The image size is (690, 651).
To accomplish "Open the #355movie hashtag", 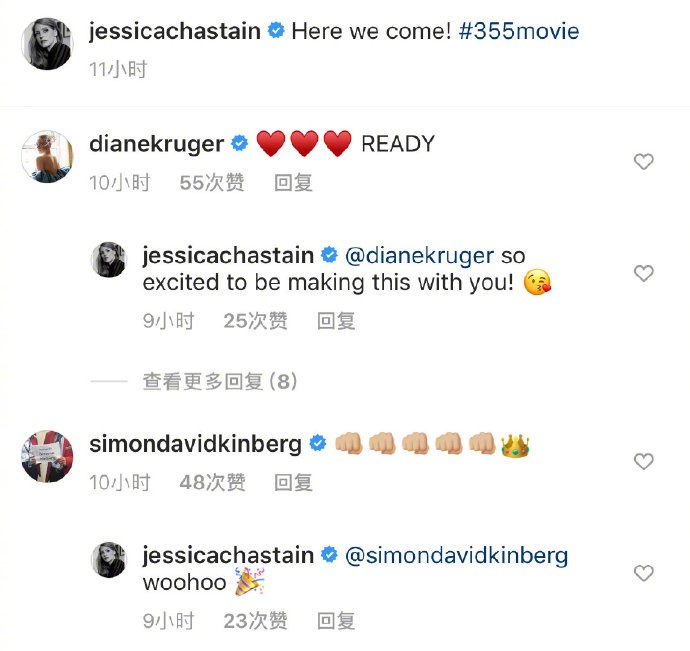I will point(520,31).
